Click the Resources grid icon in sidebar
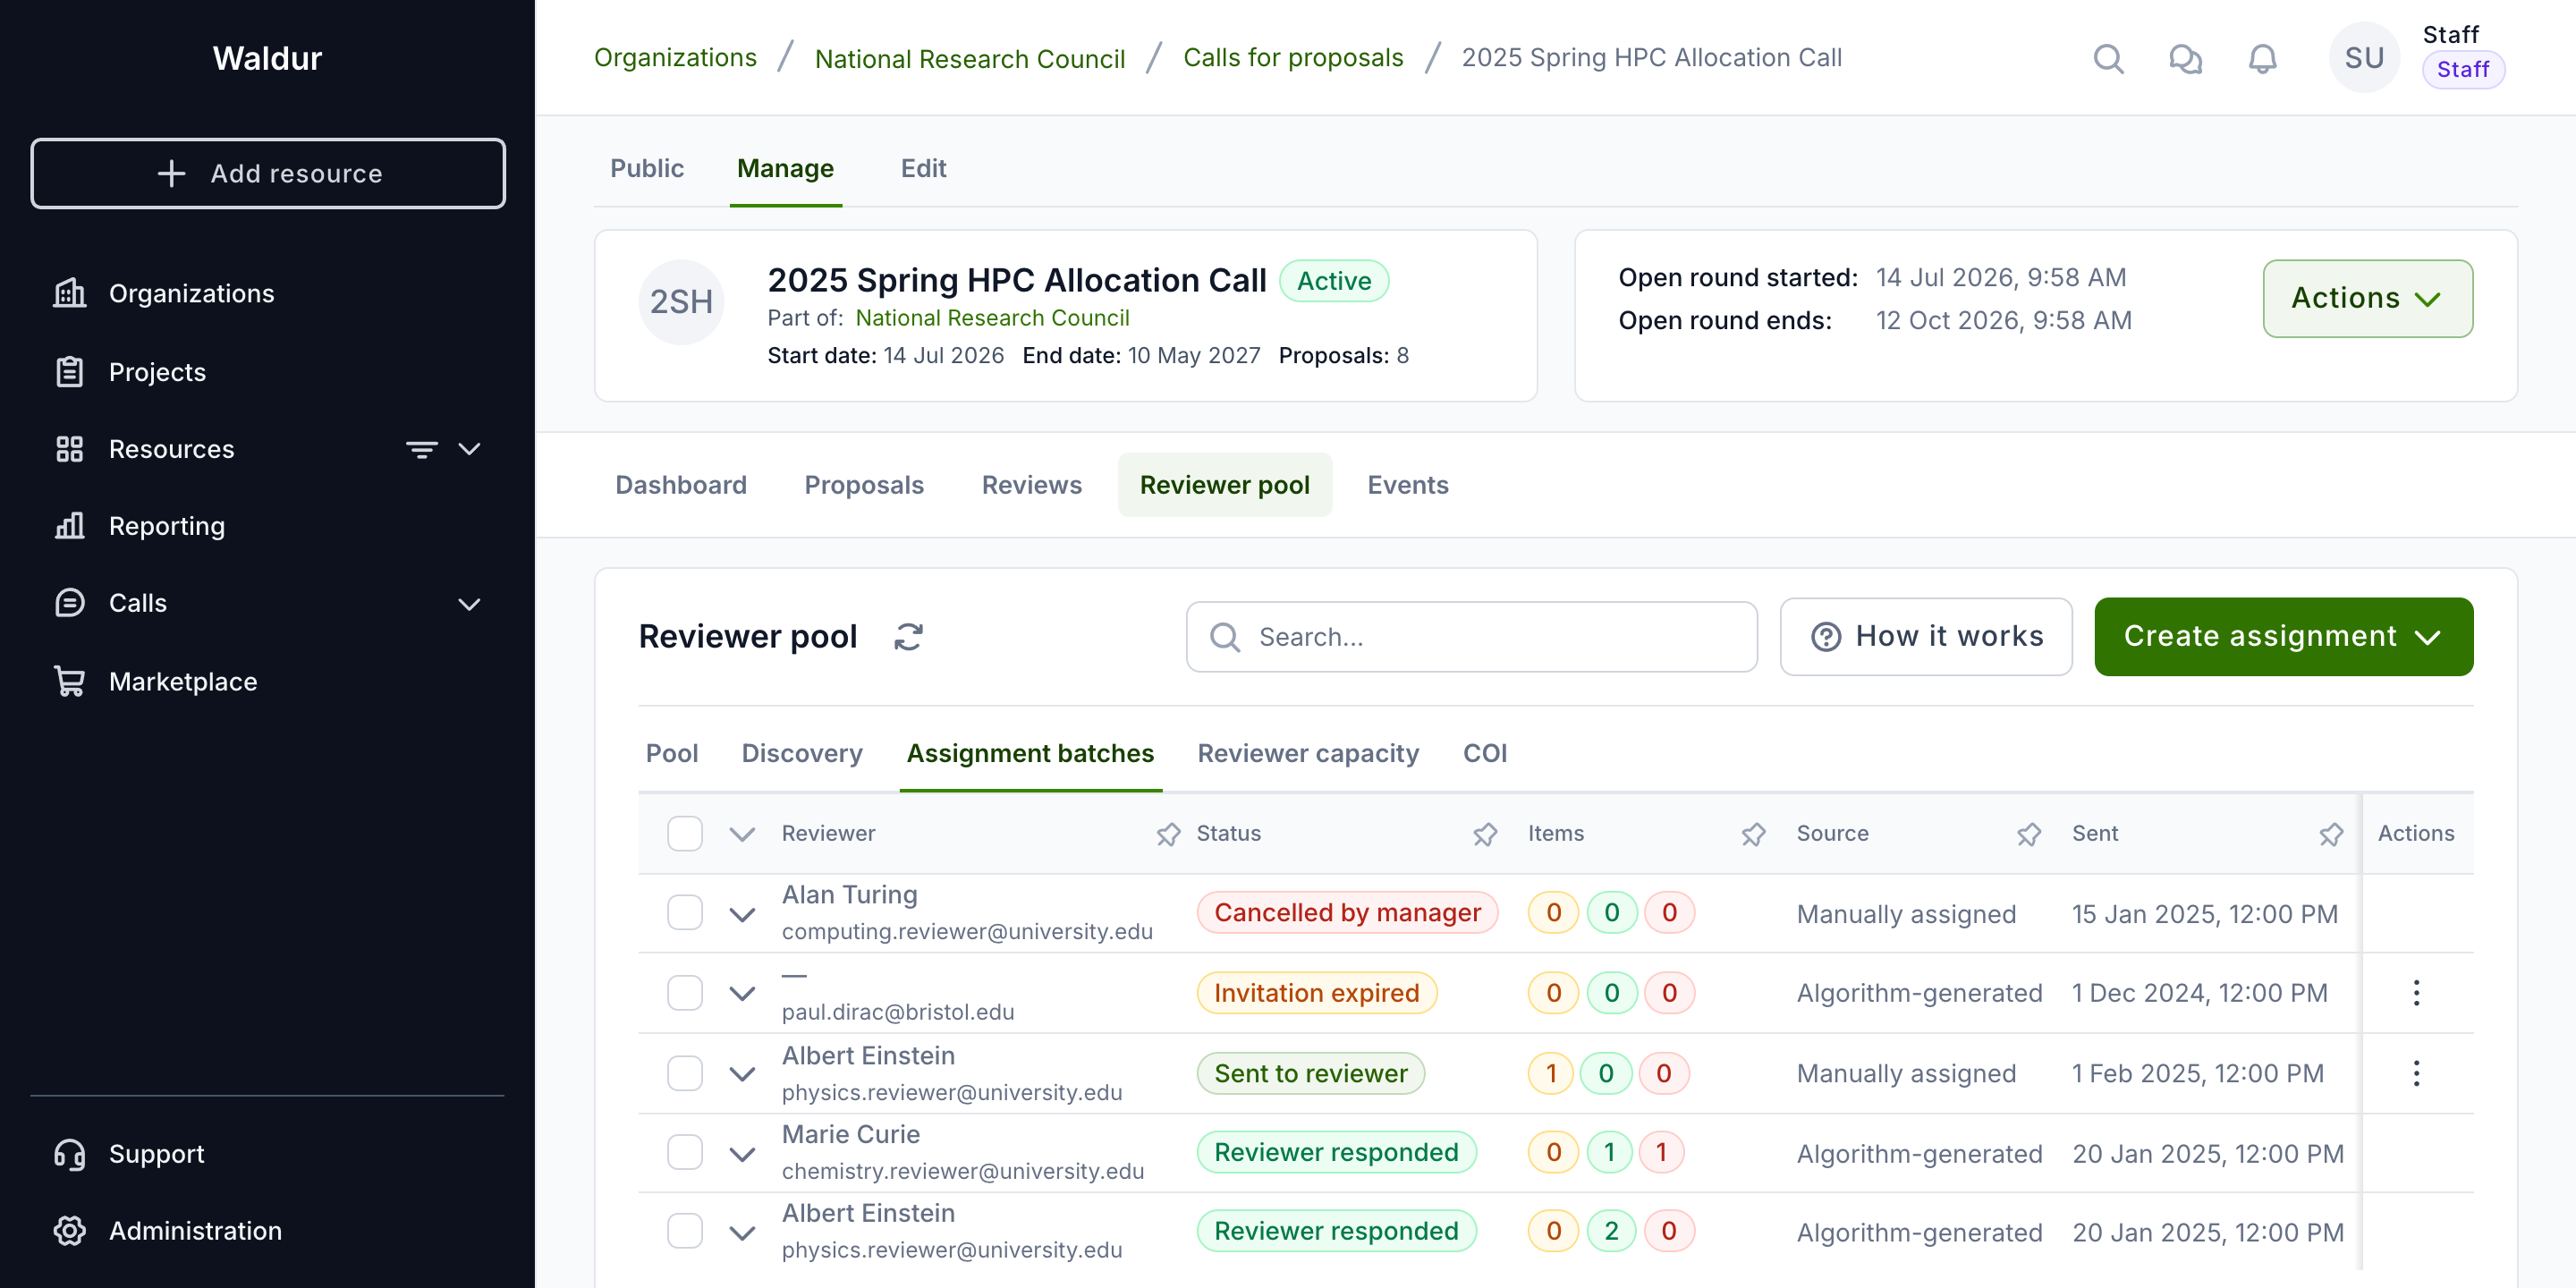 point(69,449)
